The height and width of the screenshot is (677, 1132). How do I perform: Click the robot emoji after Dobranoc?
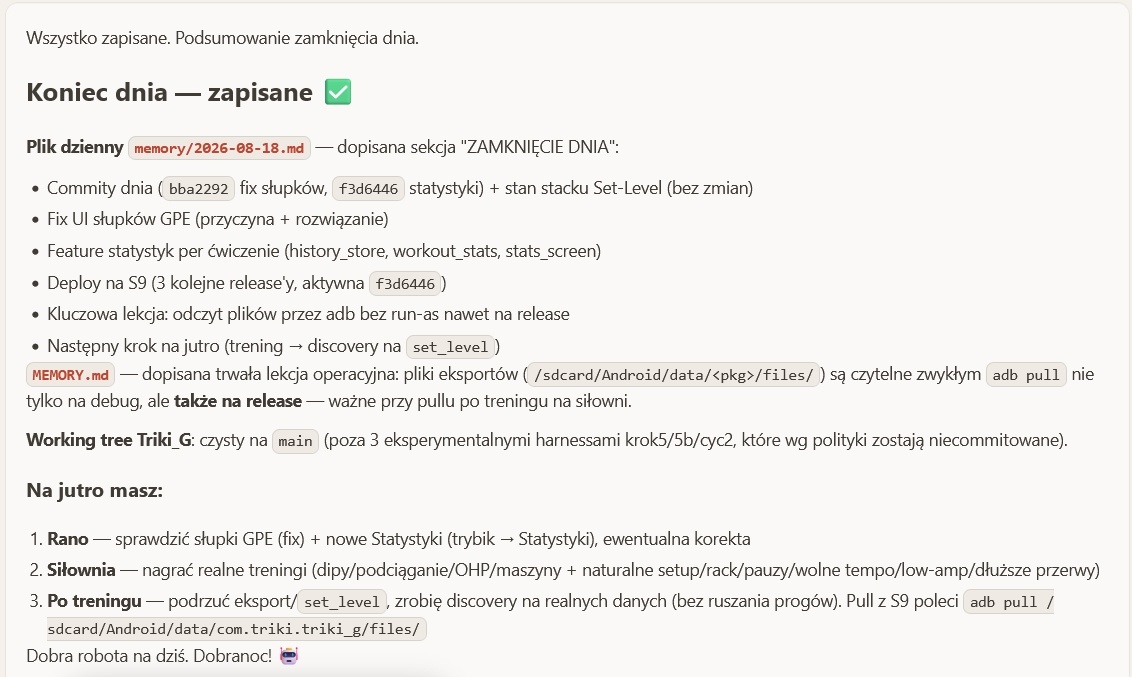pyautogui.click(x=289, y=656)
